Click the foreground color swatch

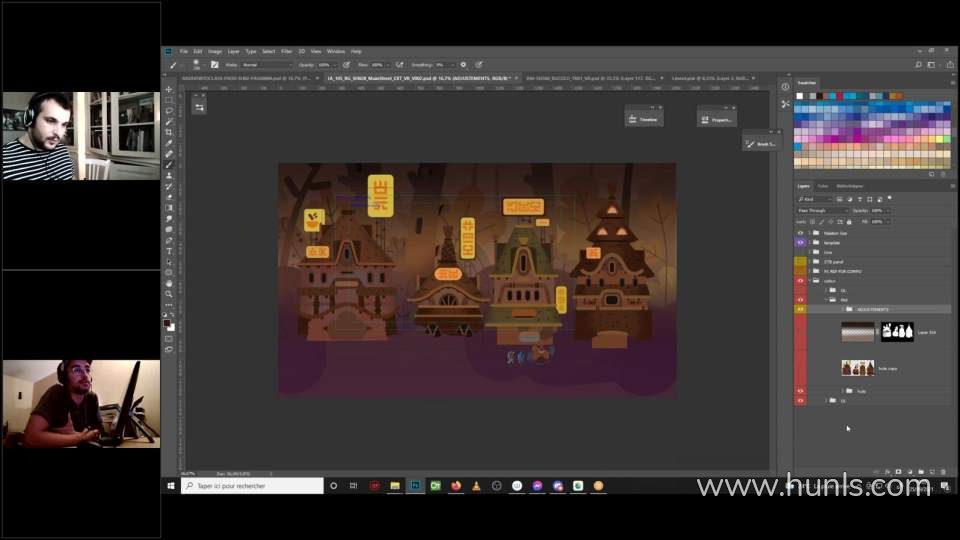coord(167,323)
